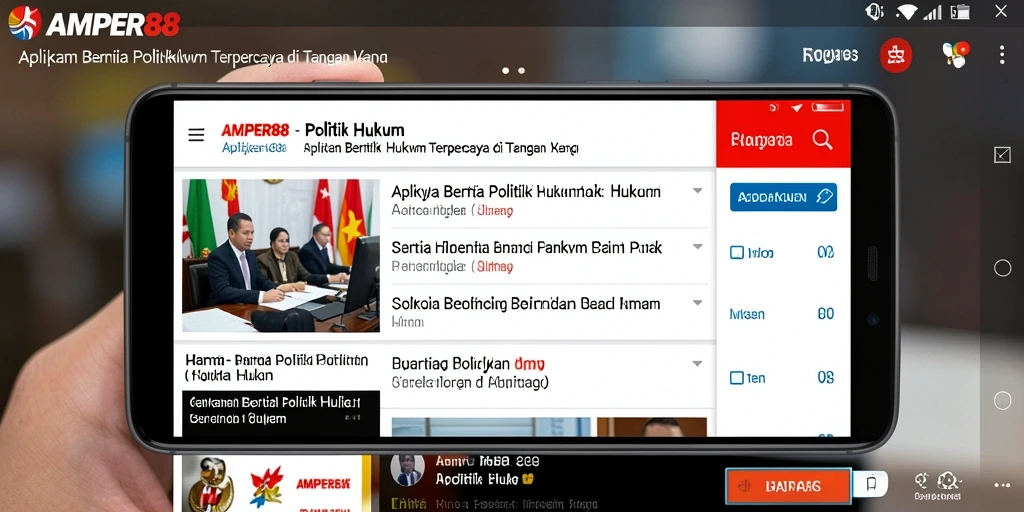The width and height of the screenshot is (1024, 512).
Task: Open the red header tab label in phone
Action: pos(762,140)
